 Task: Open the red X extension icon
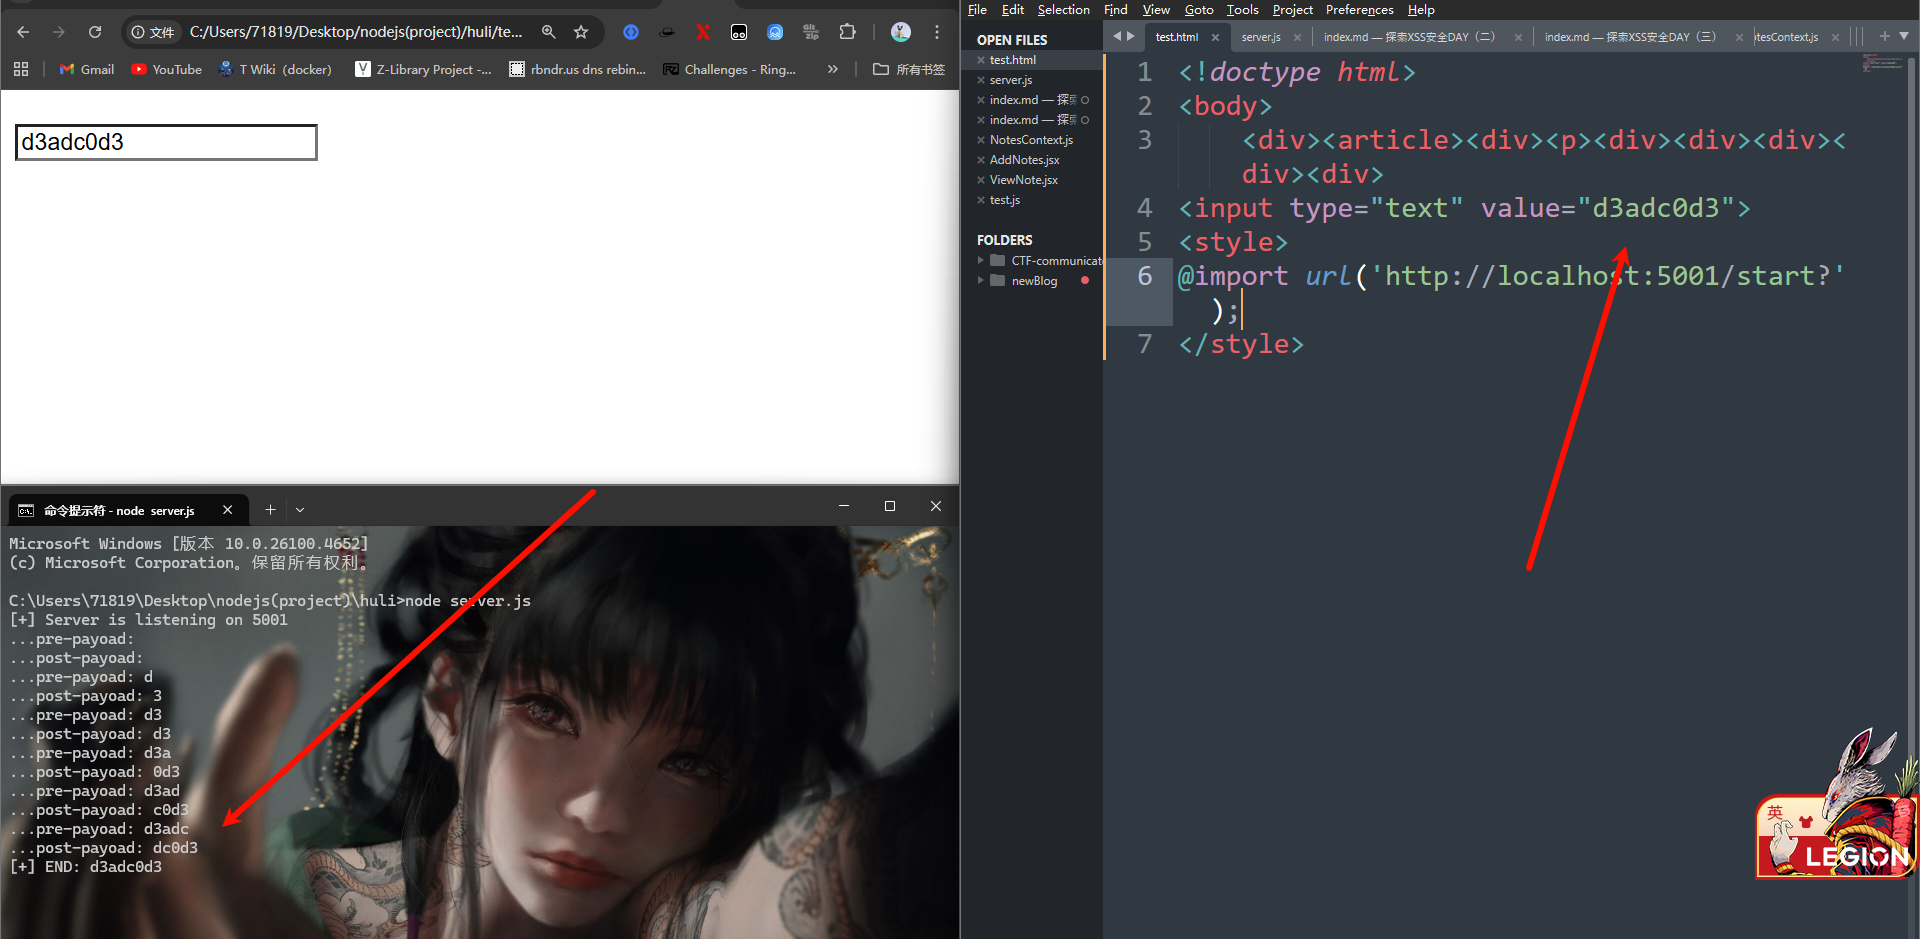(703, 32)
